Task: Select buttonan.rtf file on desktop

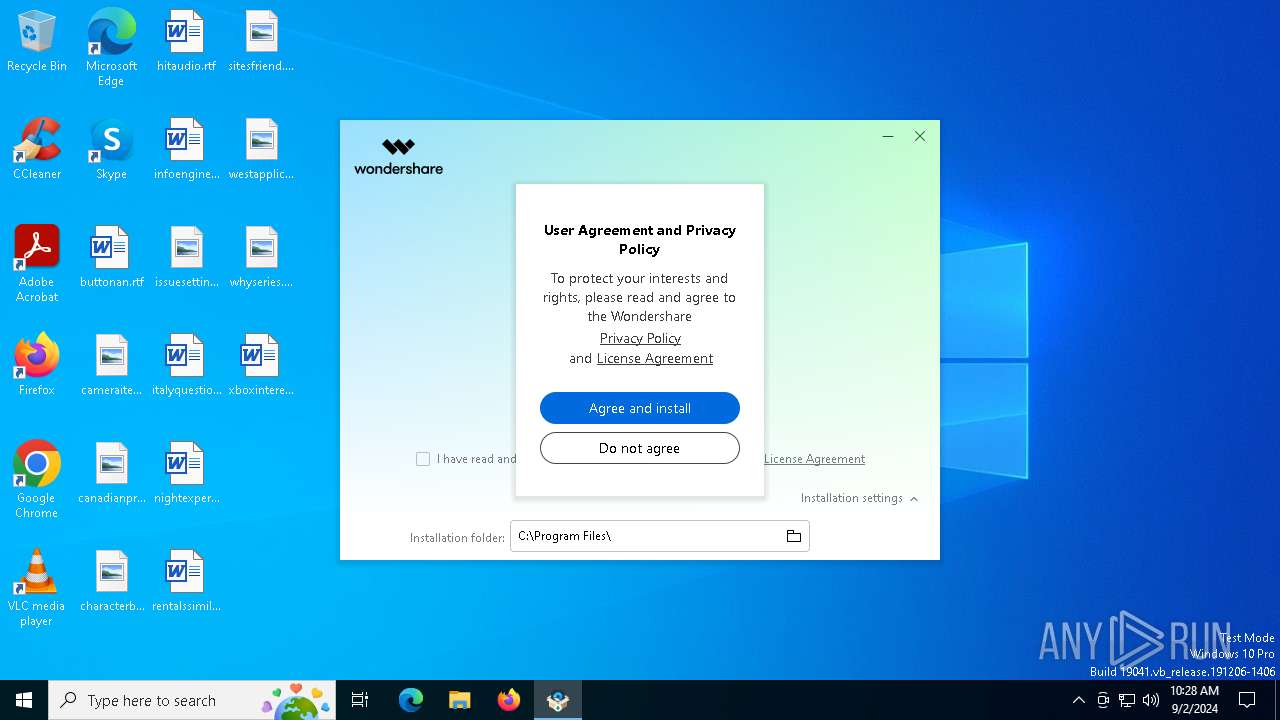Action: point(111,258)
